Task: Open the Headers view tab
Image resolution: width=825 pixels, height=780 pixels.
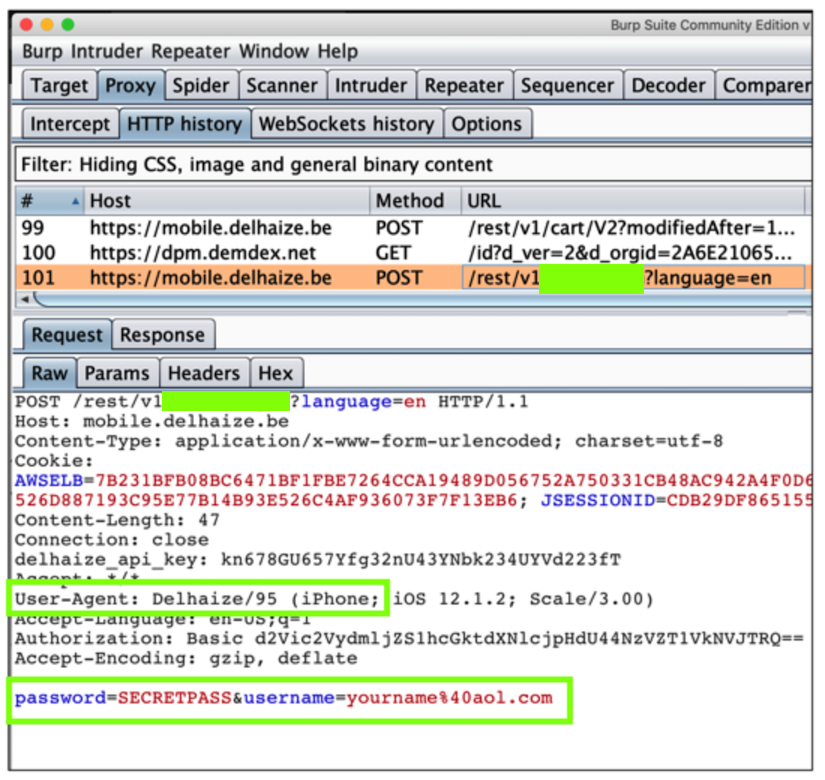Action: coord(204,373)
